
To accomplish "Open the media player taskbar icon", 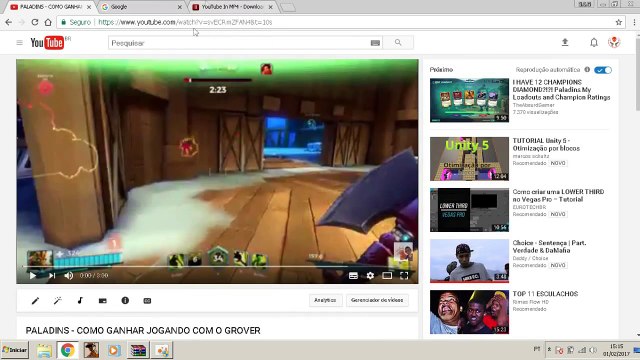I will 114,350.
